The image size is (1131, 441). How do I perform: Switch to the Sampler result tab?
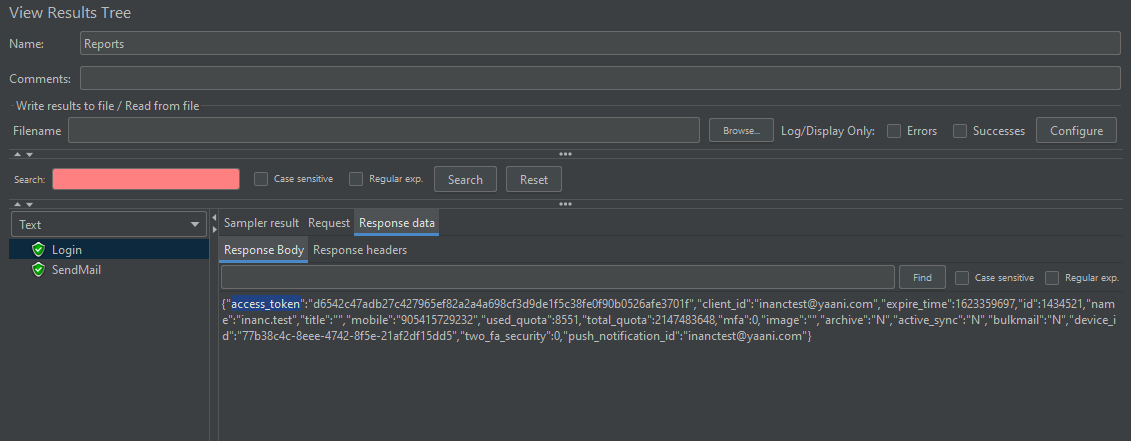(261, 223)
